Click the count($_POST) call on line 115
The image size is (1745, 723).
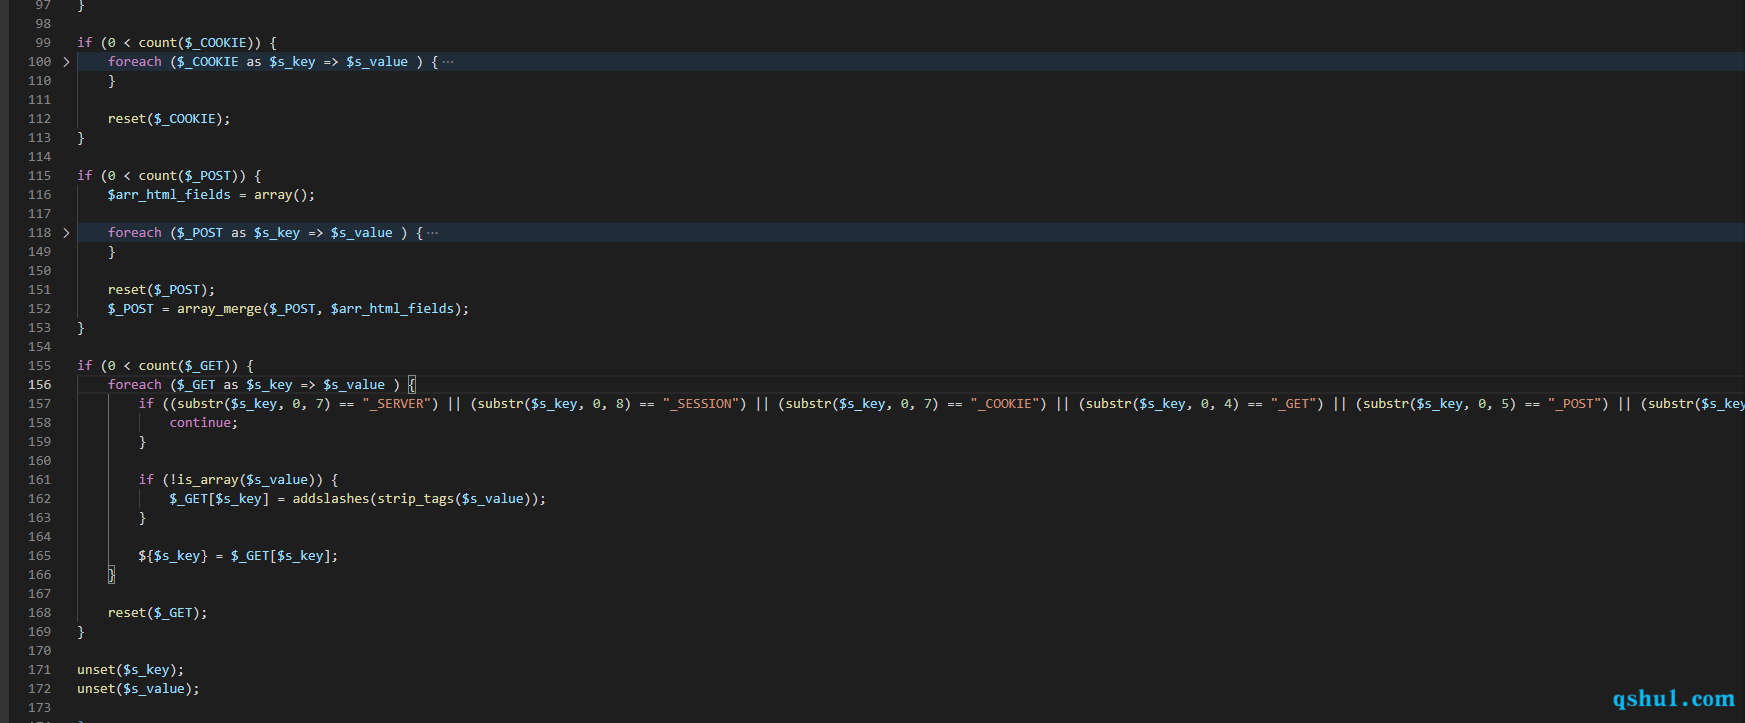(x=189, y=176)
